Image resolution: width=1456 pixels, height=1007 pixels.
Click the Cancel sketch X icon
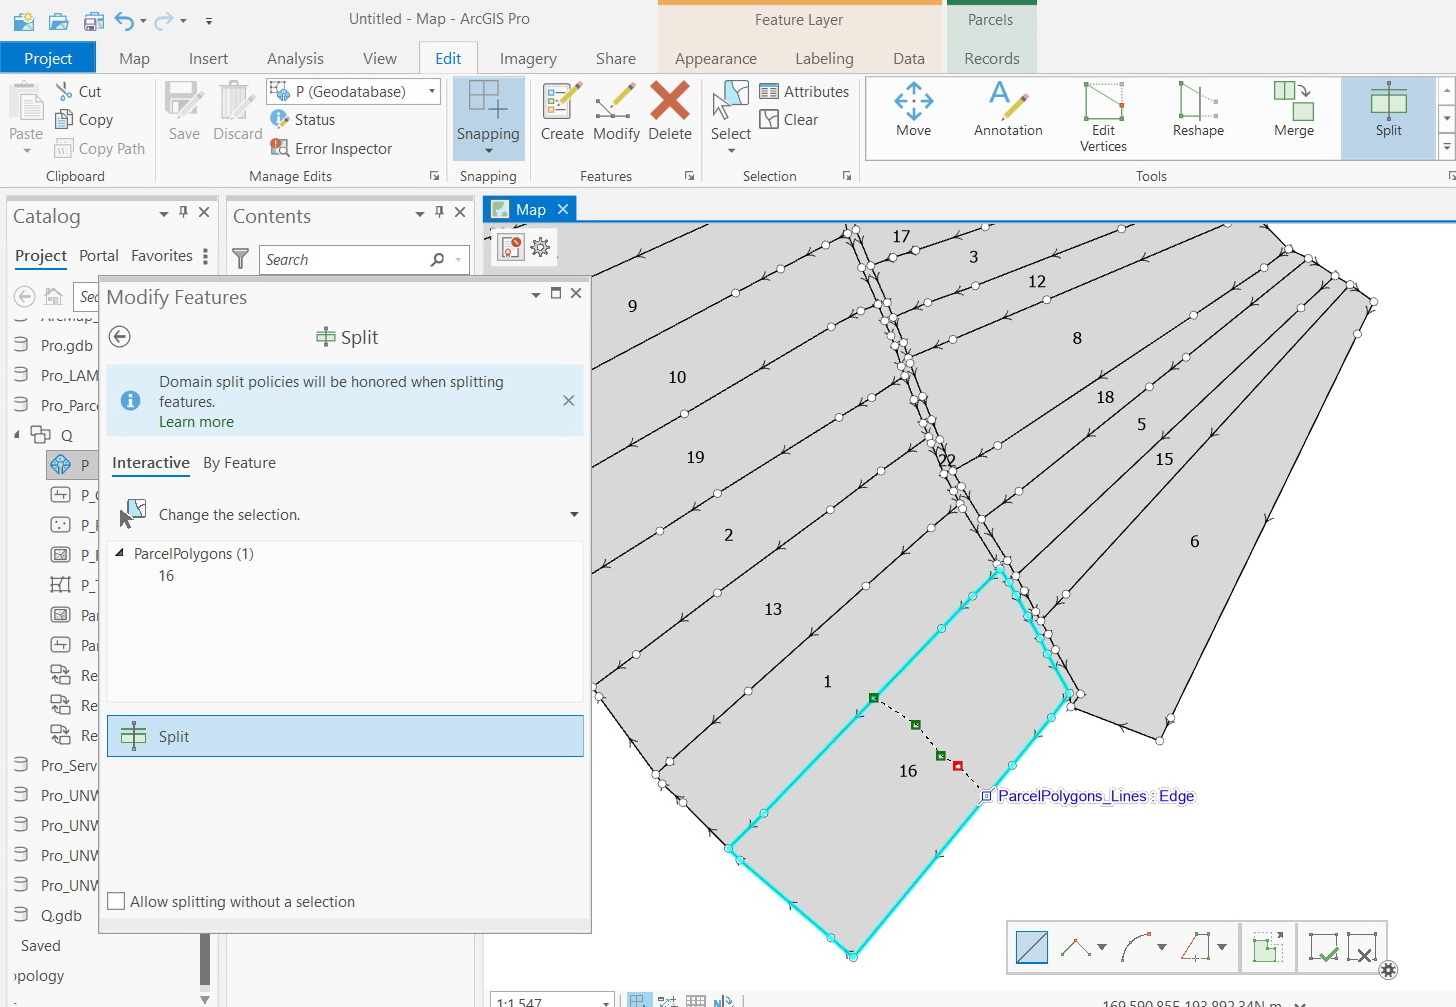[x=1362, y=947]
